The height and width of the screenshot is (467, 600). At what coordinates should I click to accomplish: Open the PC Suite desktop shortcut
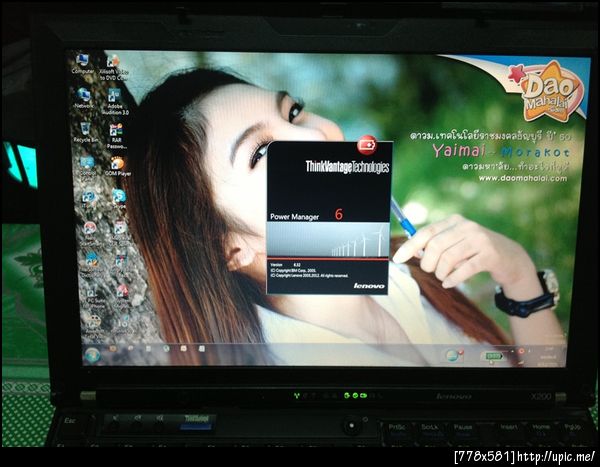94,299
